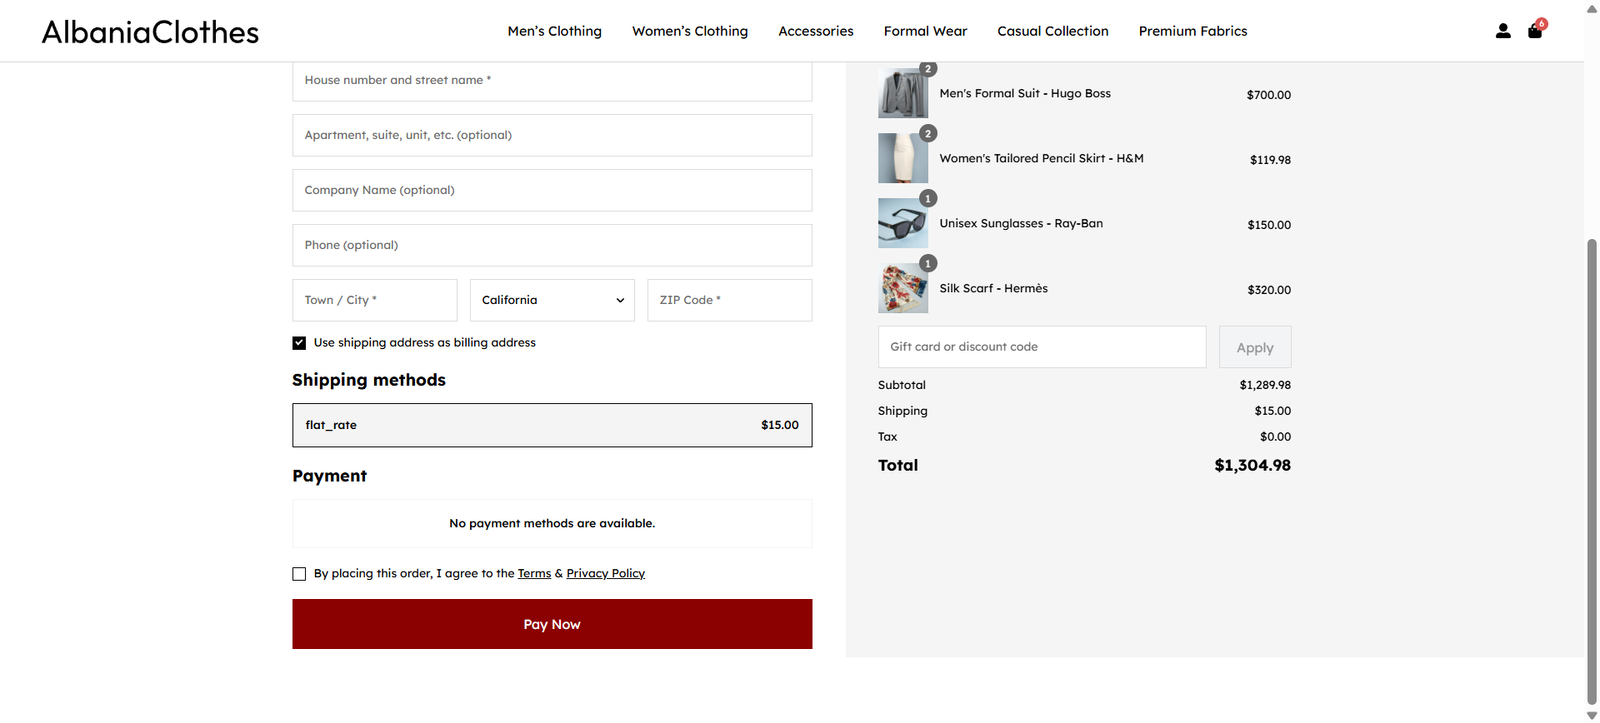This screenshot has height=723, width=1600.
Task: Open the Accessories menu item
Action: click(x=816, y=31)
